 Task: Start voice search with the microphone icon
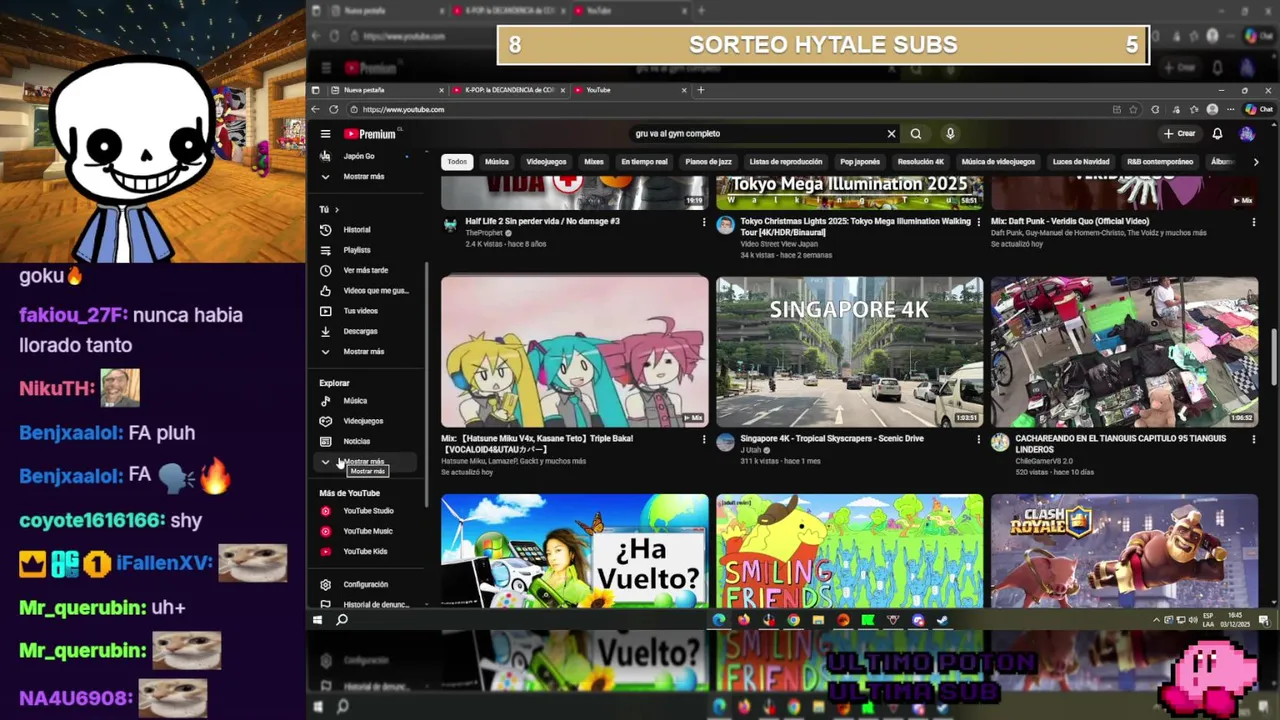[x=950, y=134]
